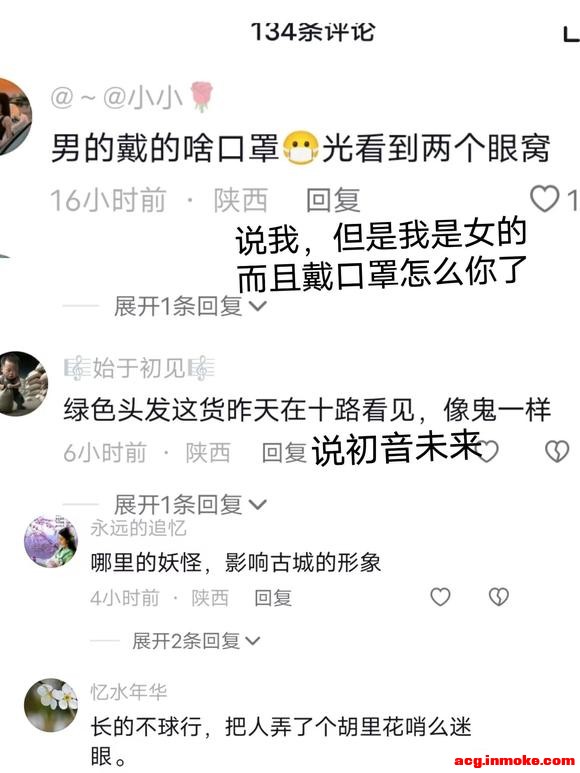Open the username 忆水年华
This screenshot has width=580, height=773.
pos(129,692)
